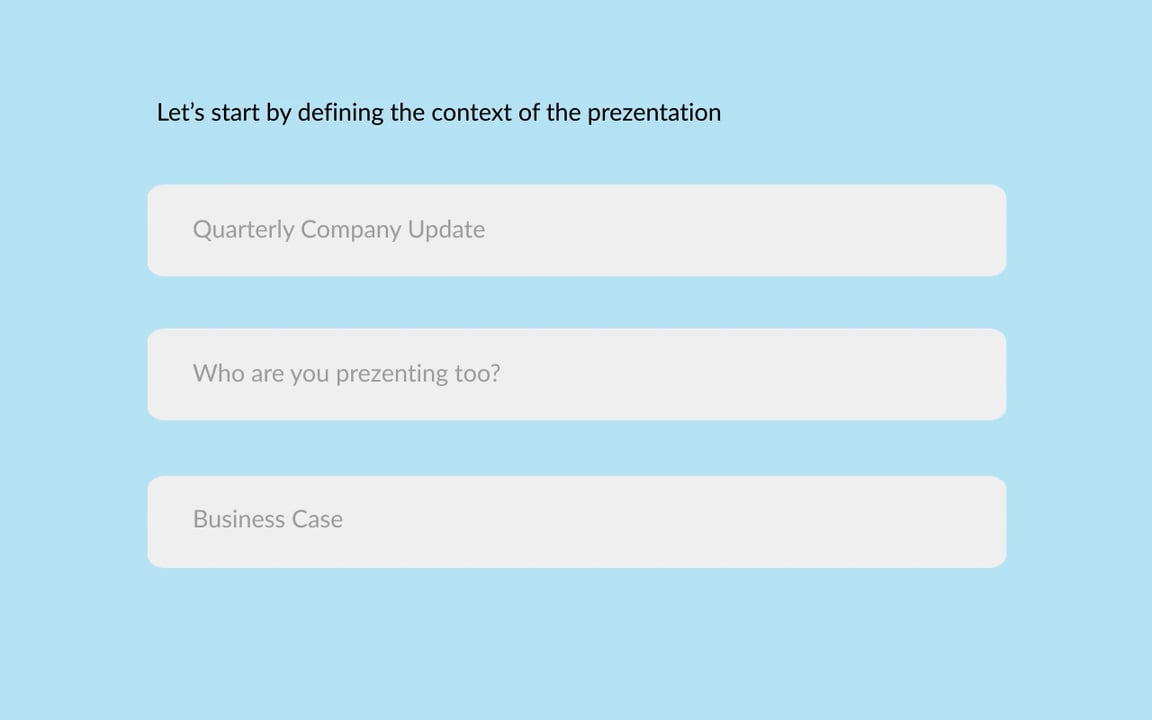This screenshot has height=720, width=1152.
Task: Focus the 'Who are you prezenting too?' field
Action: [x=577, y=375]
